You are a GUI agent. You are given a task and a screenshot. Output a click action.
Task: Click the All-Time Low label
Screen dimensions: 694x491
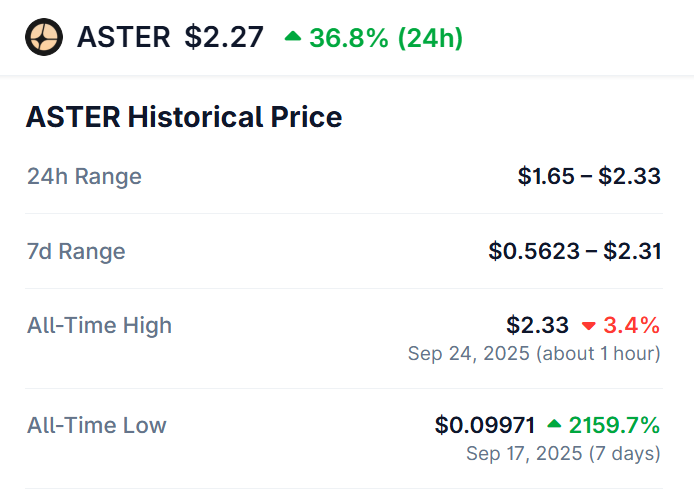97,425
